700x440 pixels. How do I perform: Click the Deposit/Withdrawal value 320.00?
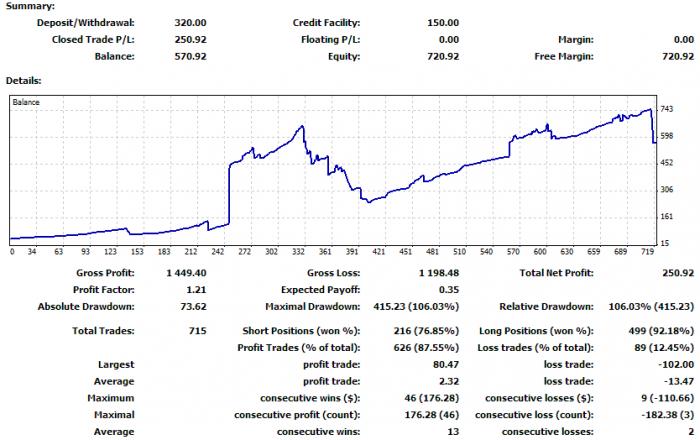[190, 23]
